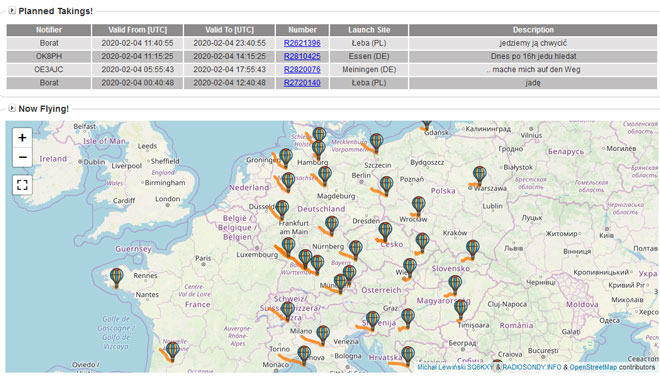Select balloon marker west of Česko label
Screen dimensions: 660x378
tap(385, 232)
